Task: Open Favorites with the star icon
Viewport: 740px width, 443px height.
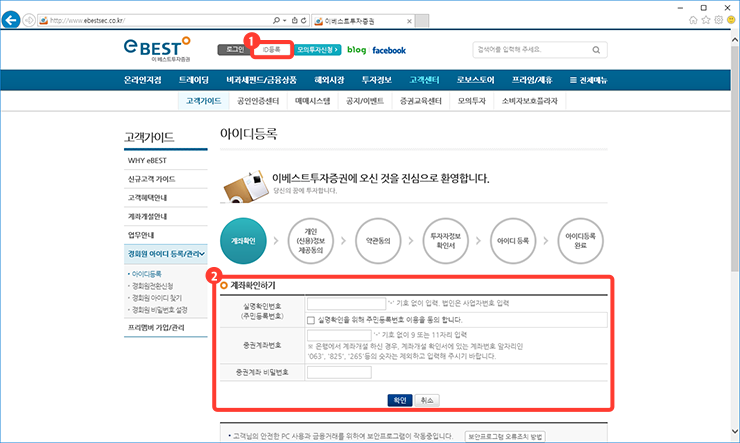Action: [706, 20]
